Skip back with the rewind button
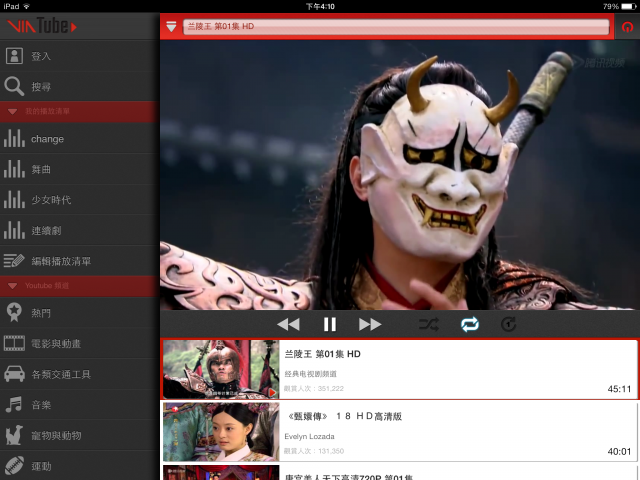This screenshot has width=640, height=480. pos(289,324)
